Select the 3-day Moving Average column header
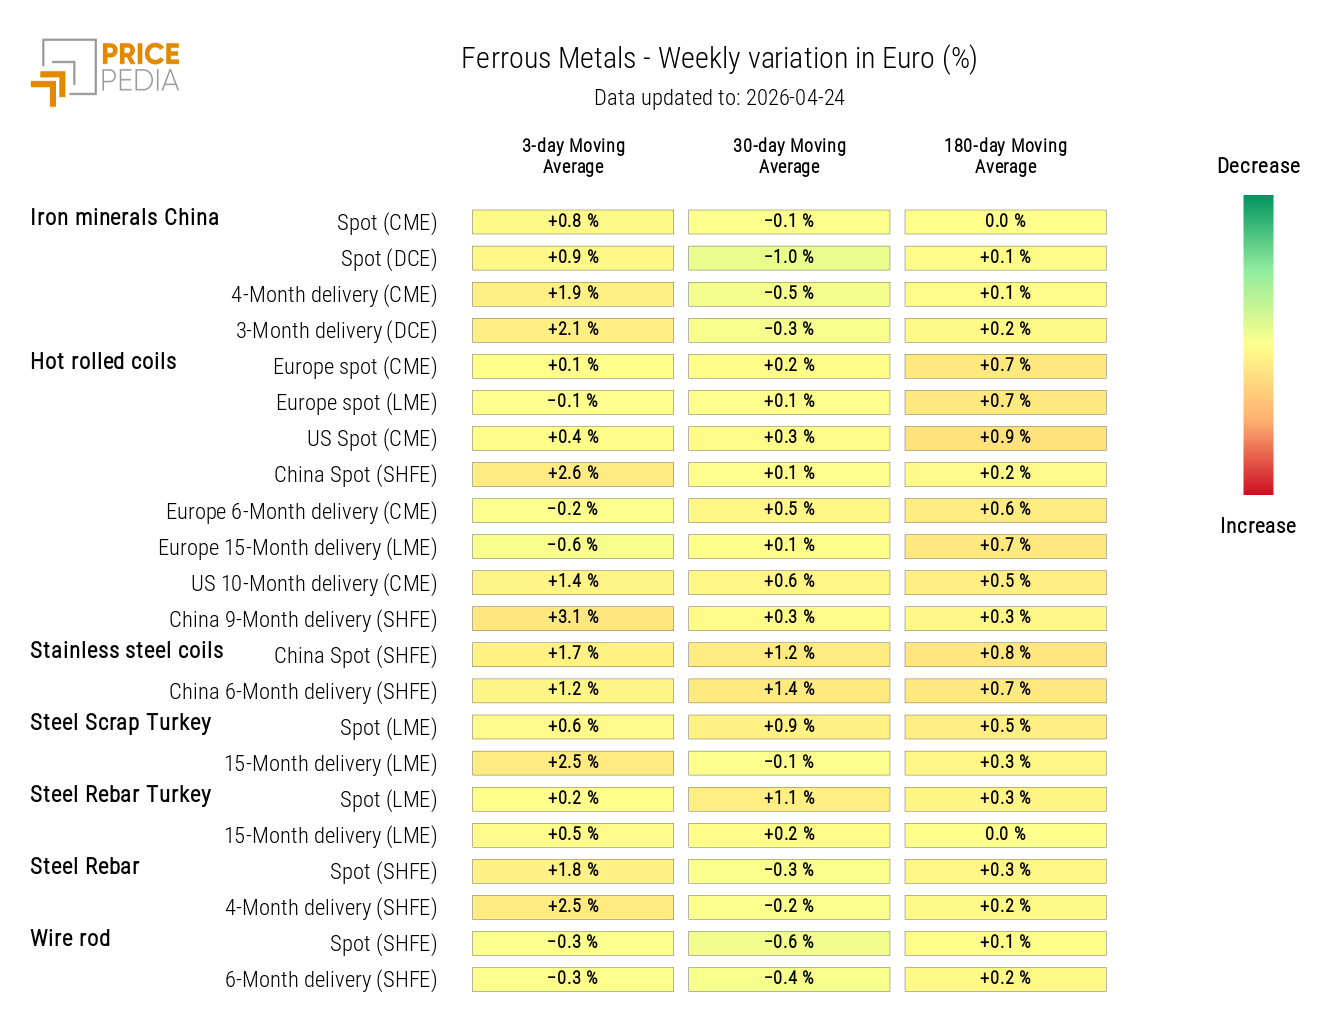The width and height of the screenshot is (1320, 1020). 573,156
